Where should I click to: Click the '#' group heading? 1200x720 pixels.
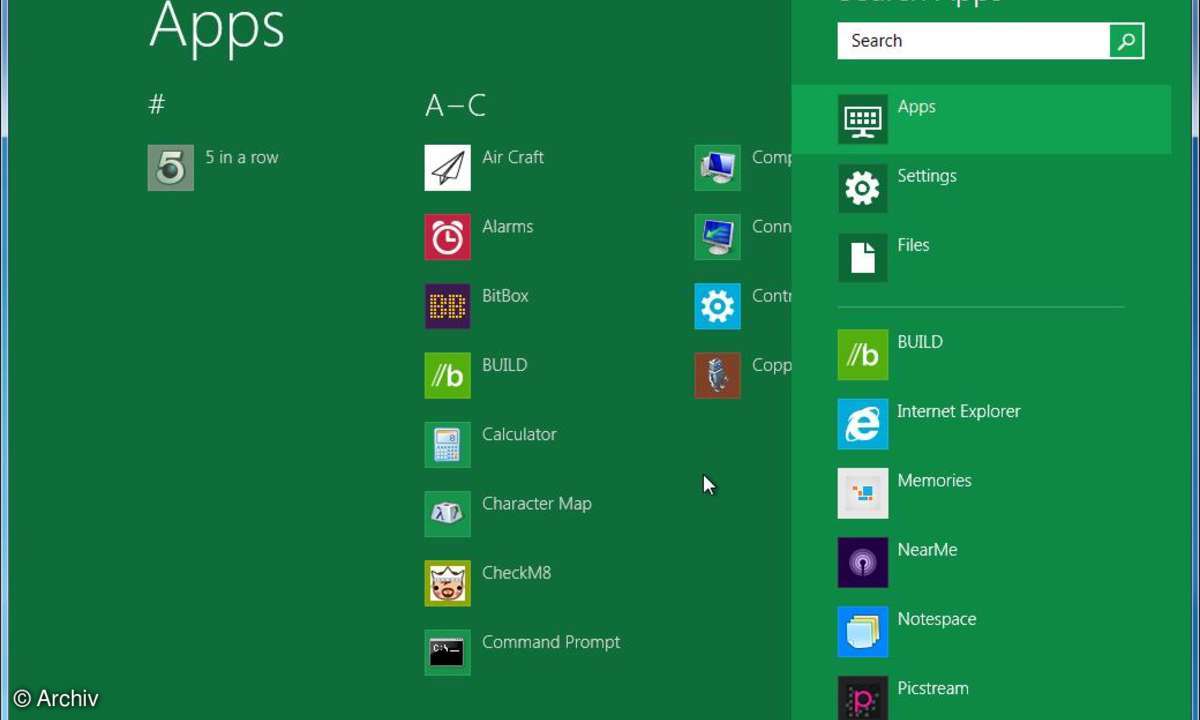[157, 104]
